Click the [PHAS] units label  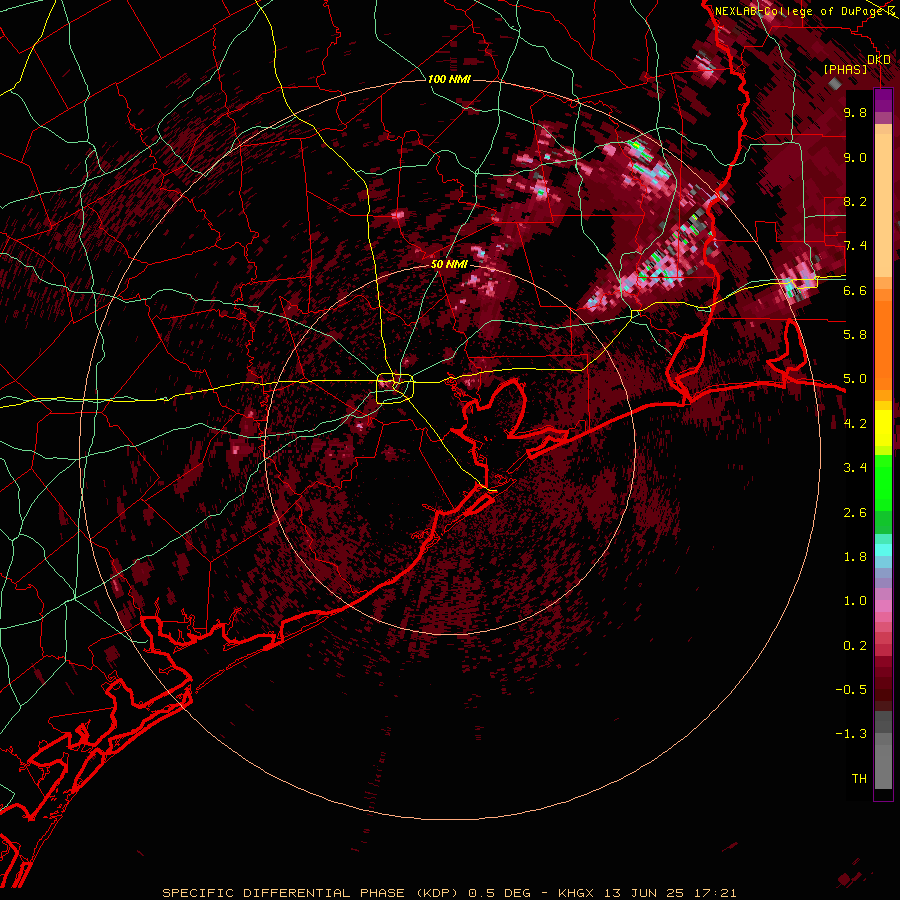(845, 69)
